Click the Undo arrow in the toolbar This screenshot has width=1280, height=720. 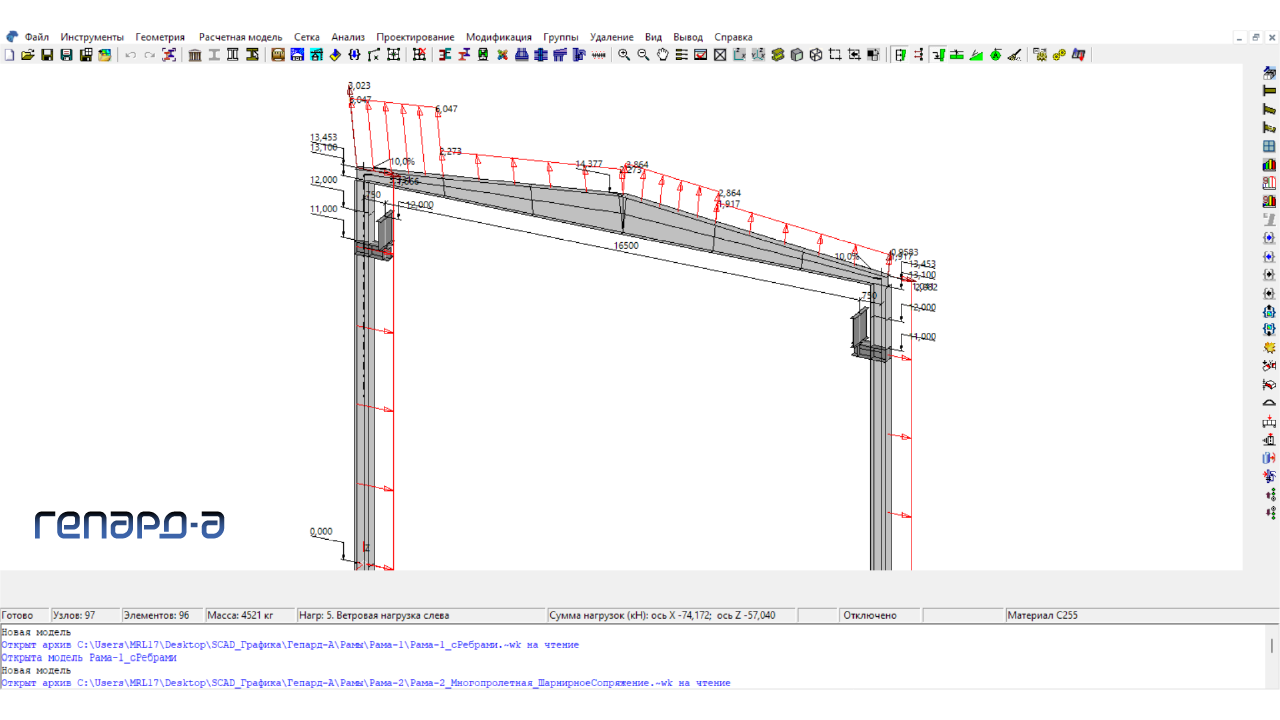131,55
